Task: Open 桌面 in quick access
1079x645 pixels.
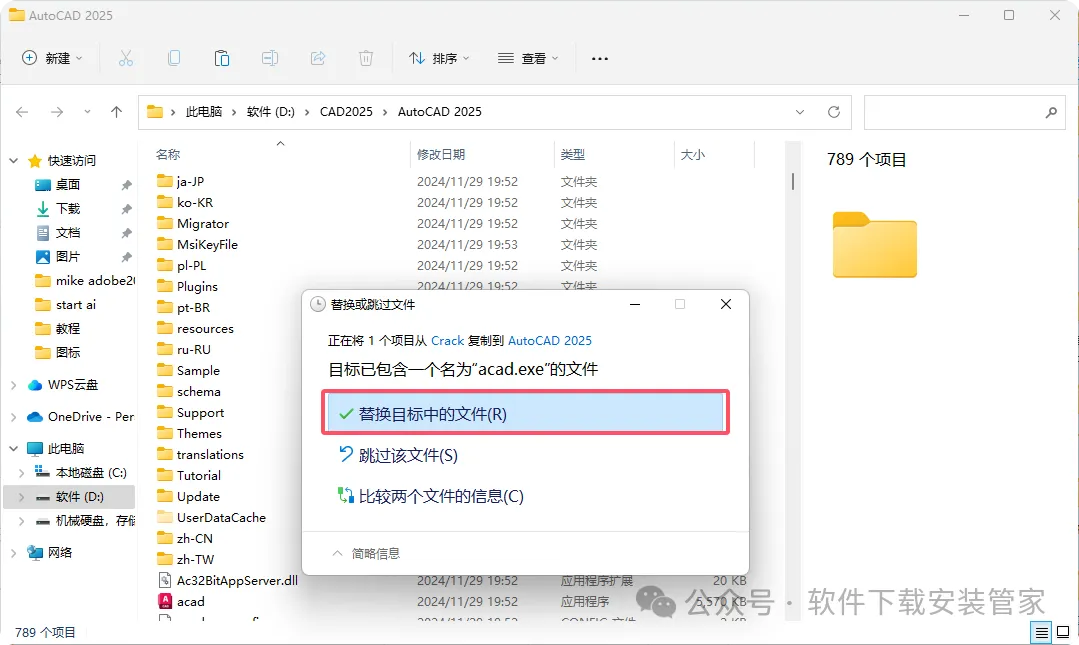Action: [67, 184]
